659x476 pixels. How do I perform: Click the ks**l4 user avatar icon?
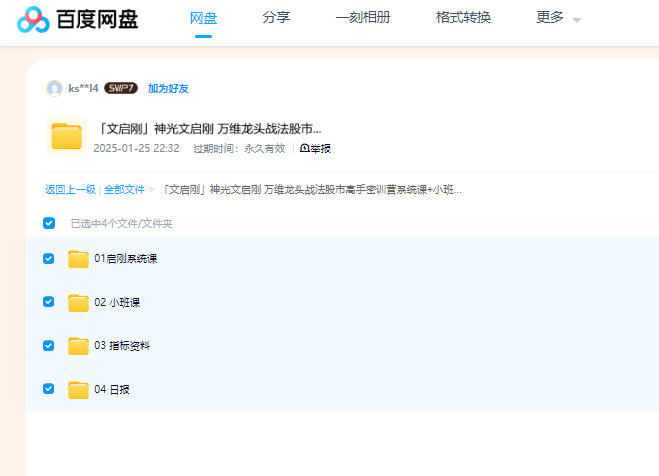click(54, 89)
